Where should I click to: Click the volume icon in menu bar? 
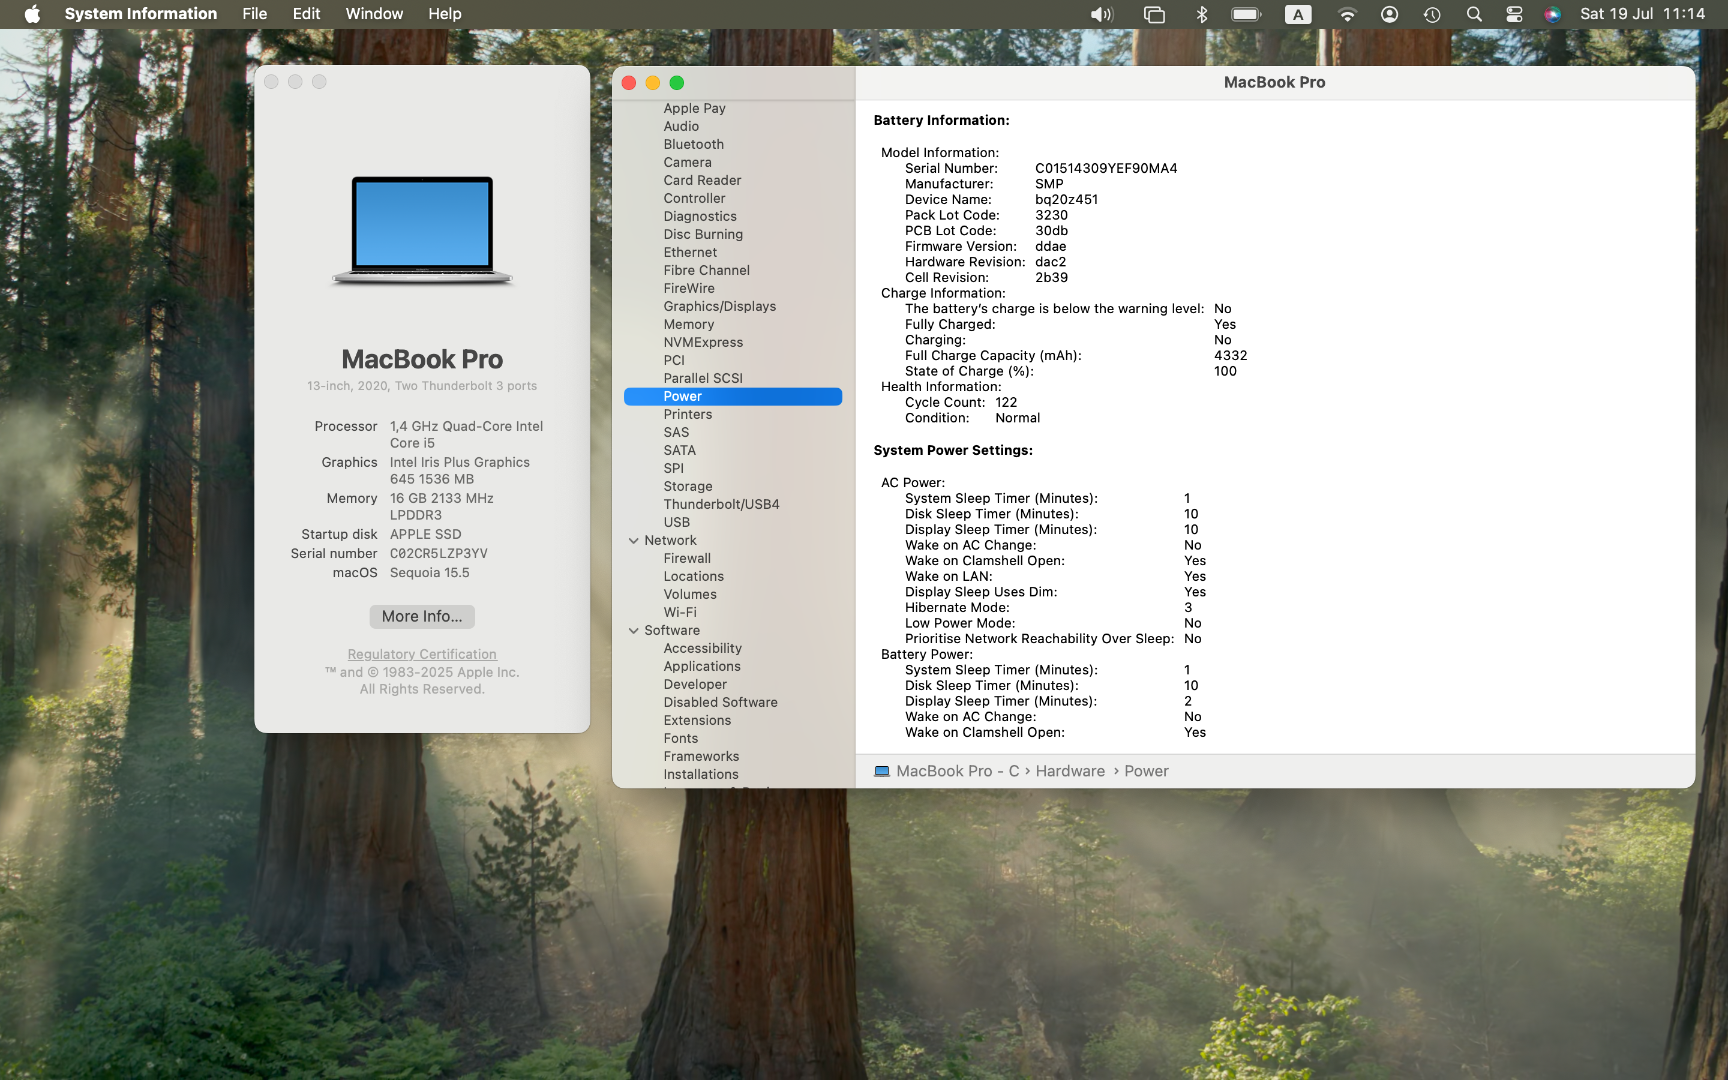pyautogui.click(x=1101, y=14)
